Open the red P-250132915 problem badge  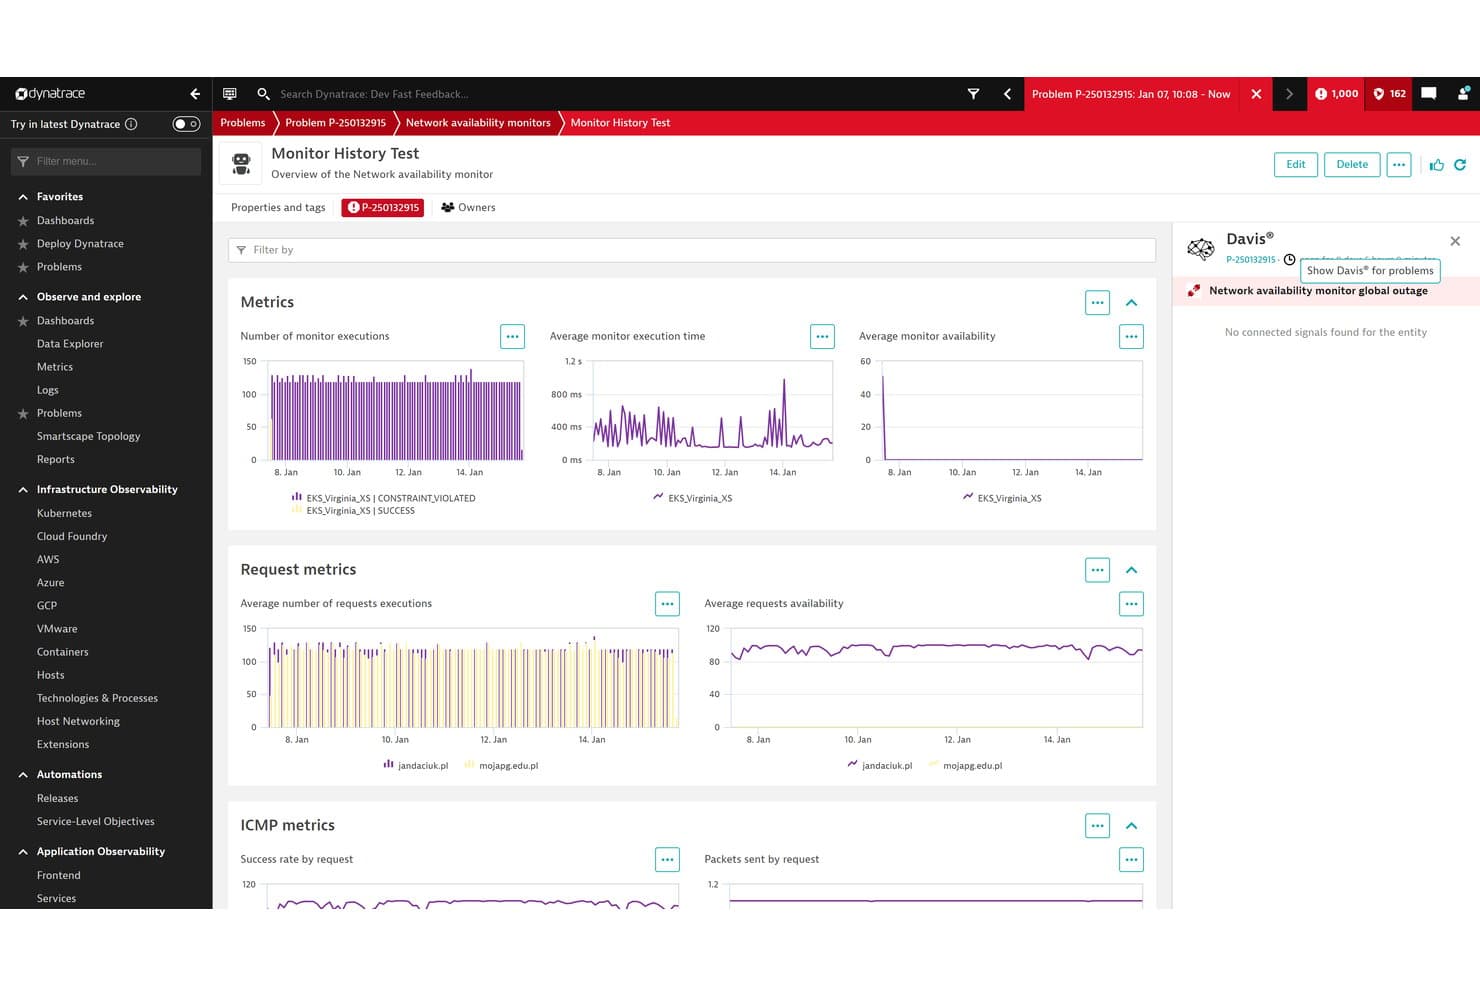pos(382,208)
